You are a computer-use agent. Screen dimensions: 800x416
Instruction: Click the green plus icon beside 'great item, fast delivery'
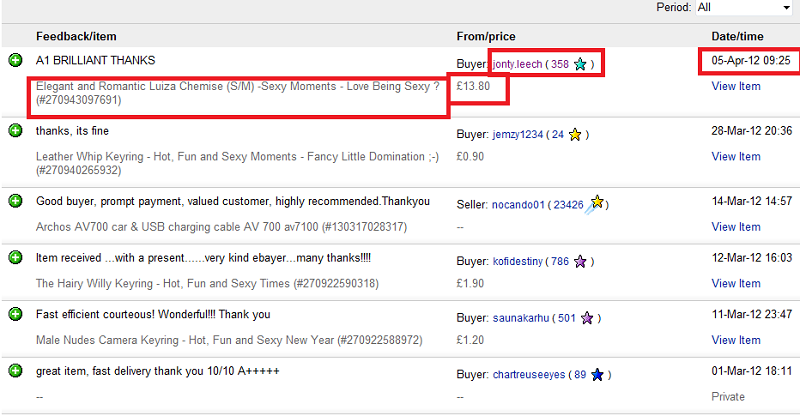(15, 372)
